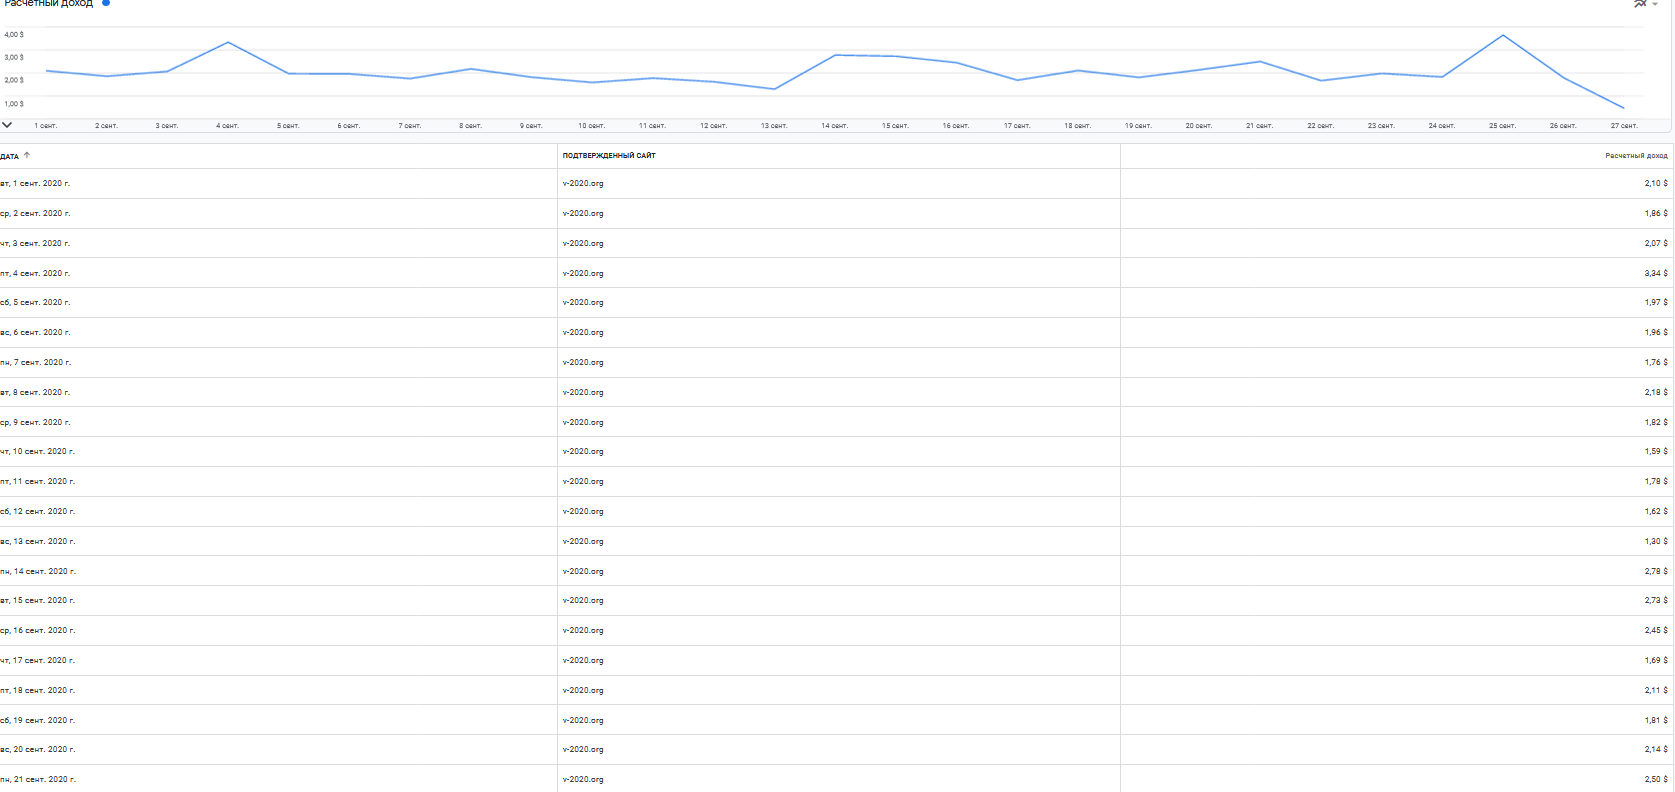
Task: Click the blue legend dot for Расчетный доход
Action: click(x=106, y=3)
